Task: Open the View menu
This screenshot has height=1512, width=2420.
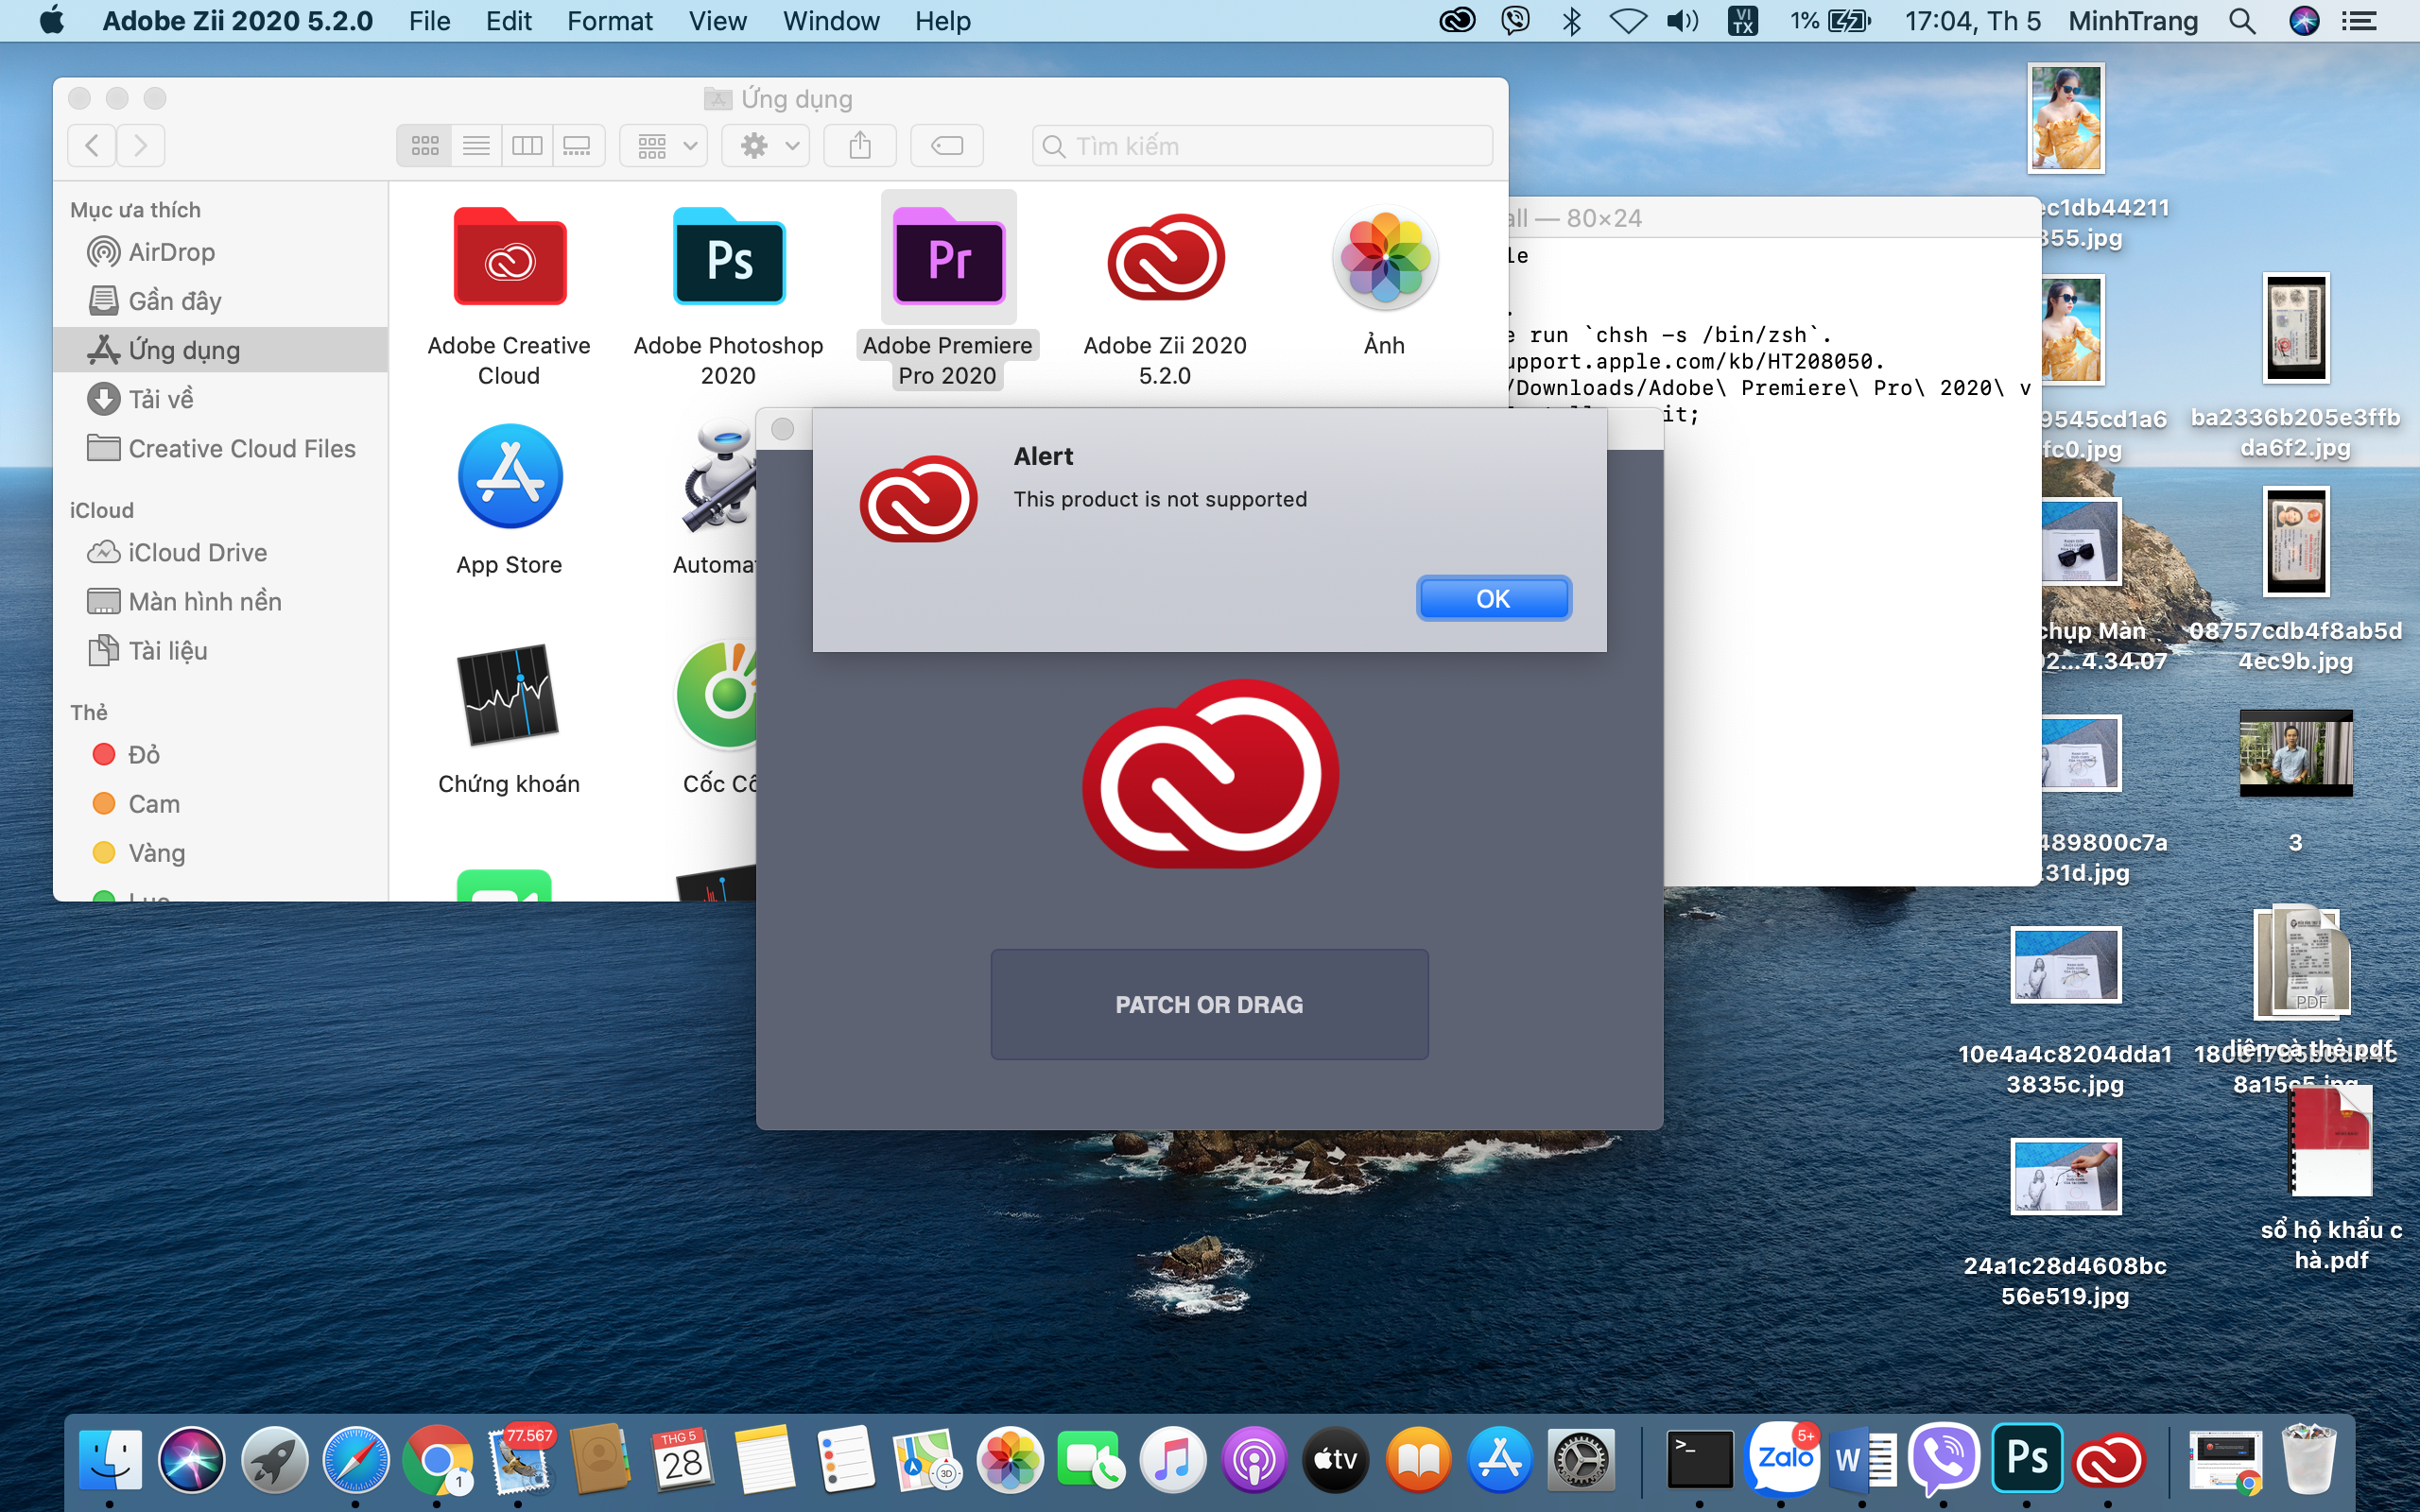Action: point(717,21)
